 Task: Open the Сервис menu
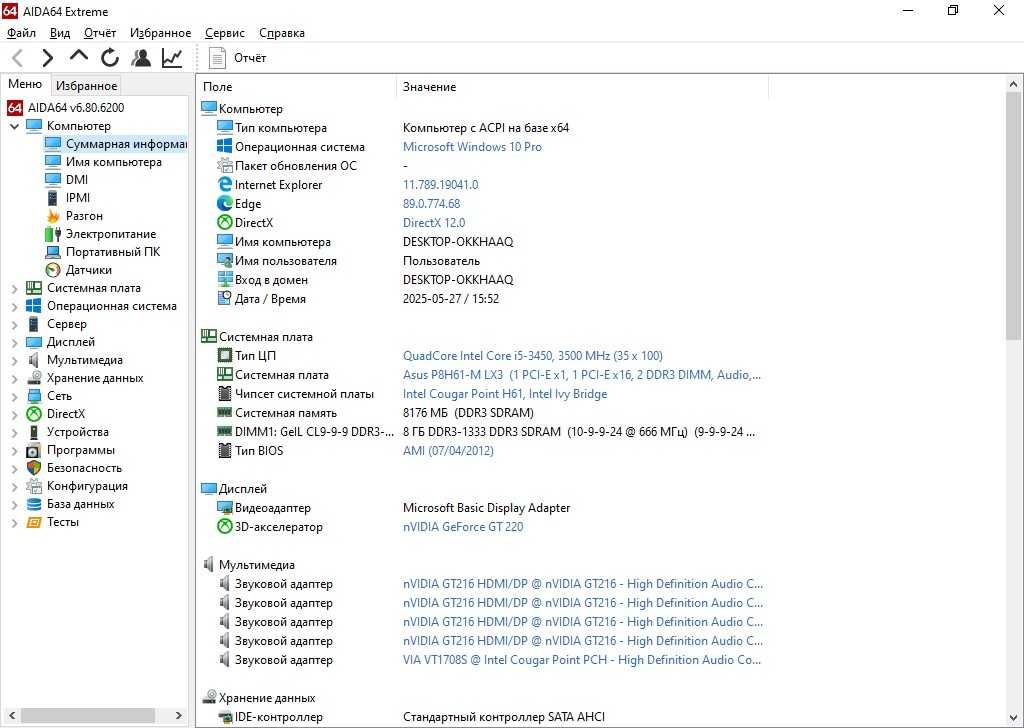[225, 33]
